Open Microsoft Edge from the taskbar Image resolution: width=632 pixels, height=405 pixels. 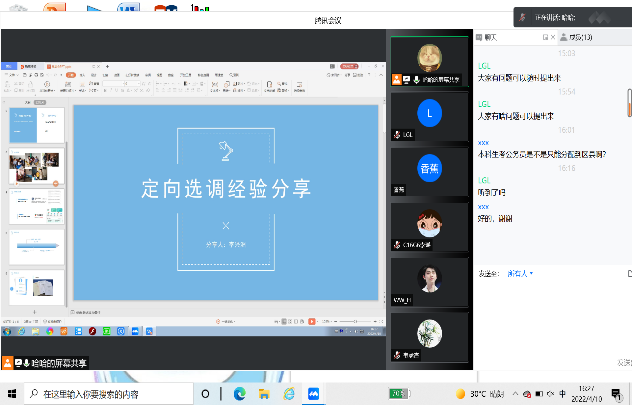[239, 394]
